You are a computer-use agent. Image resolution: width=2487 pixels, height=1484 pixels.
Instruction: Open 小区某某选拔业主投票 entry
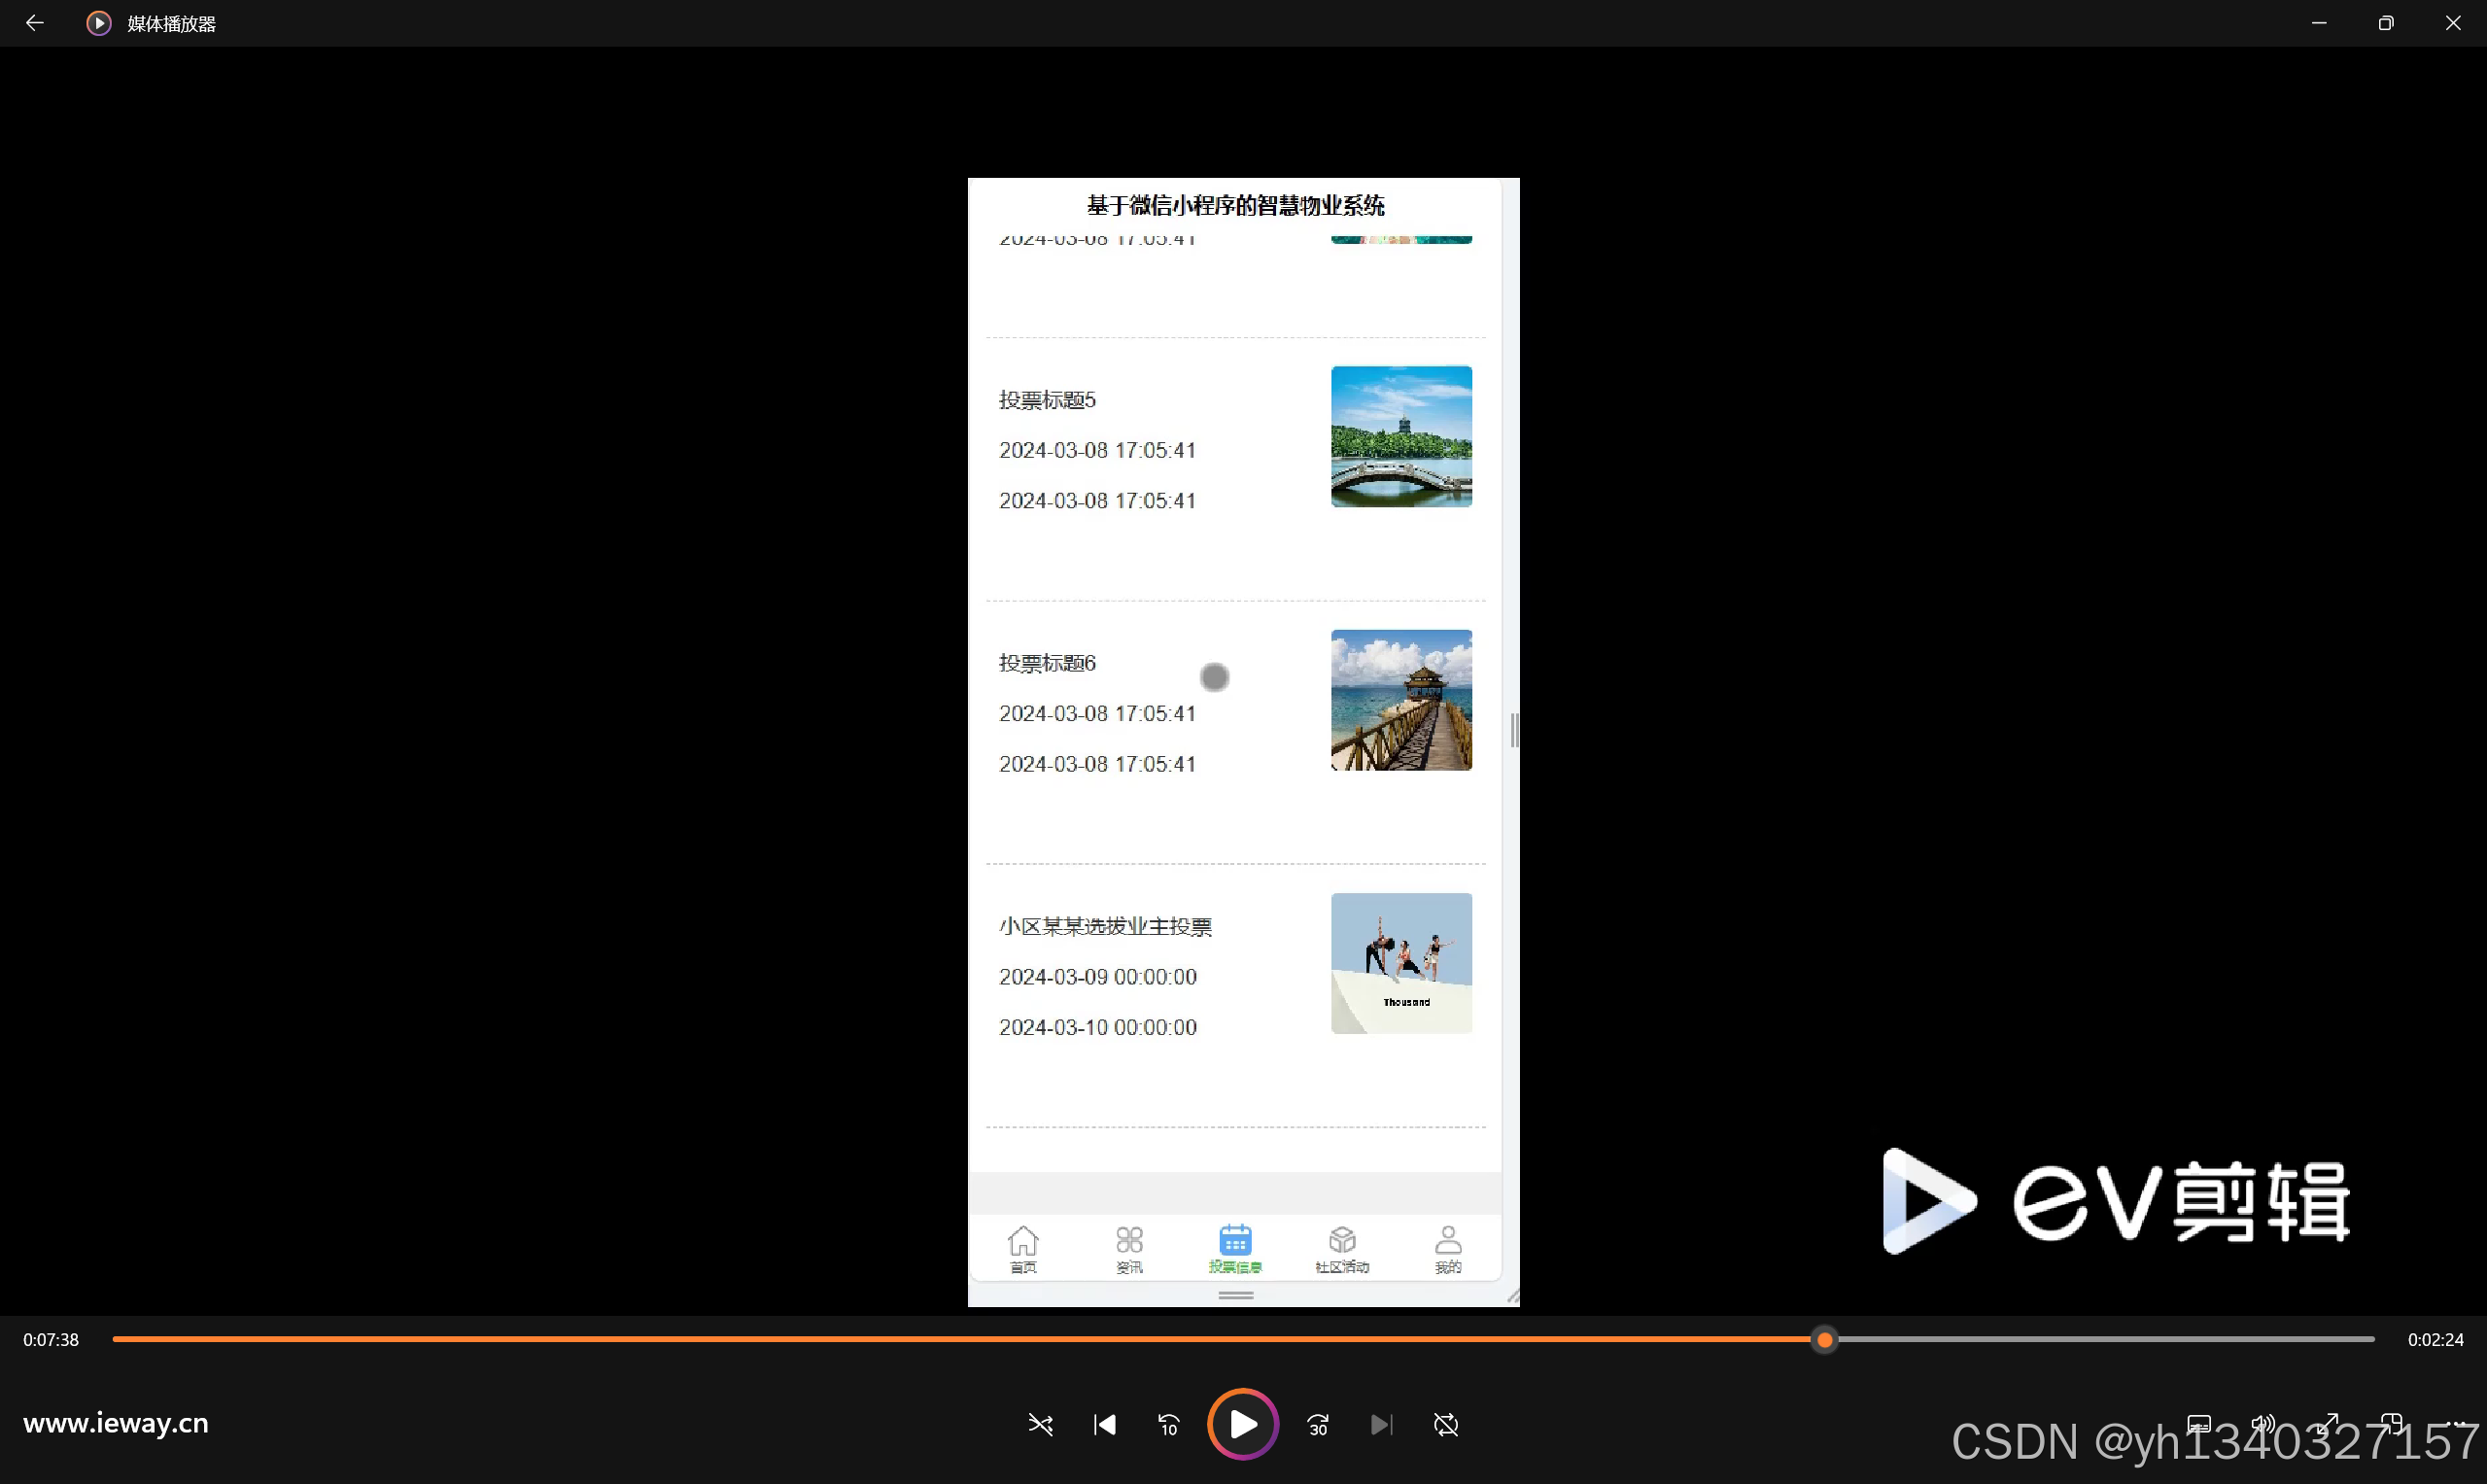point(1105,927)
